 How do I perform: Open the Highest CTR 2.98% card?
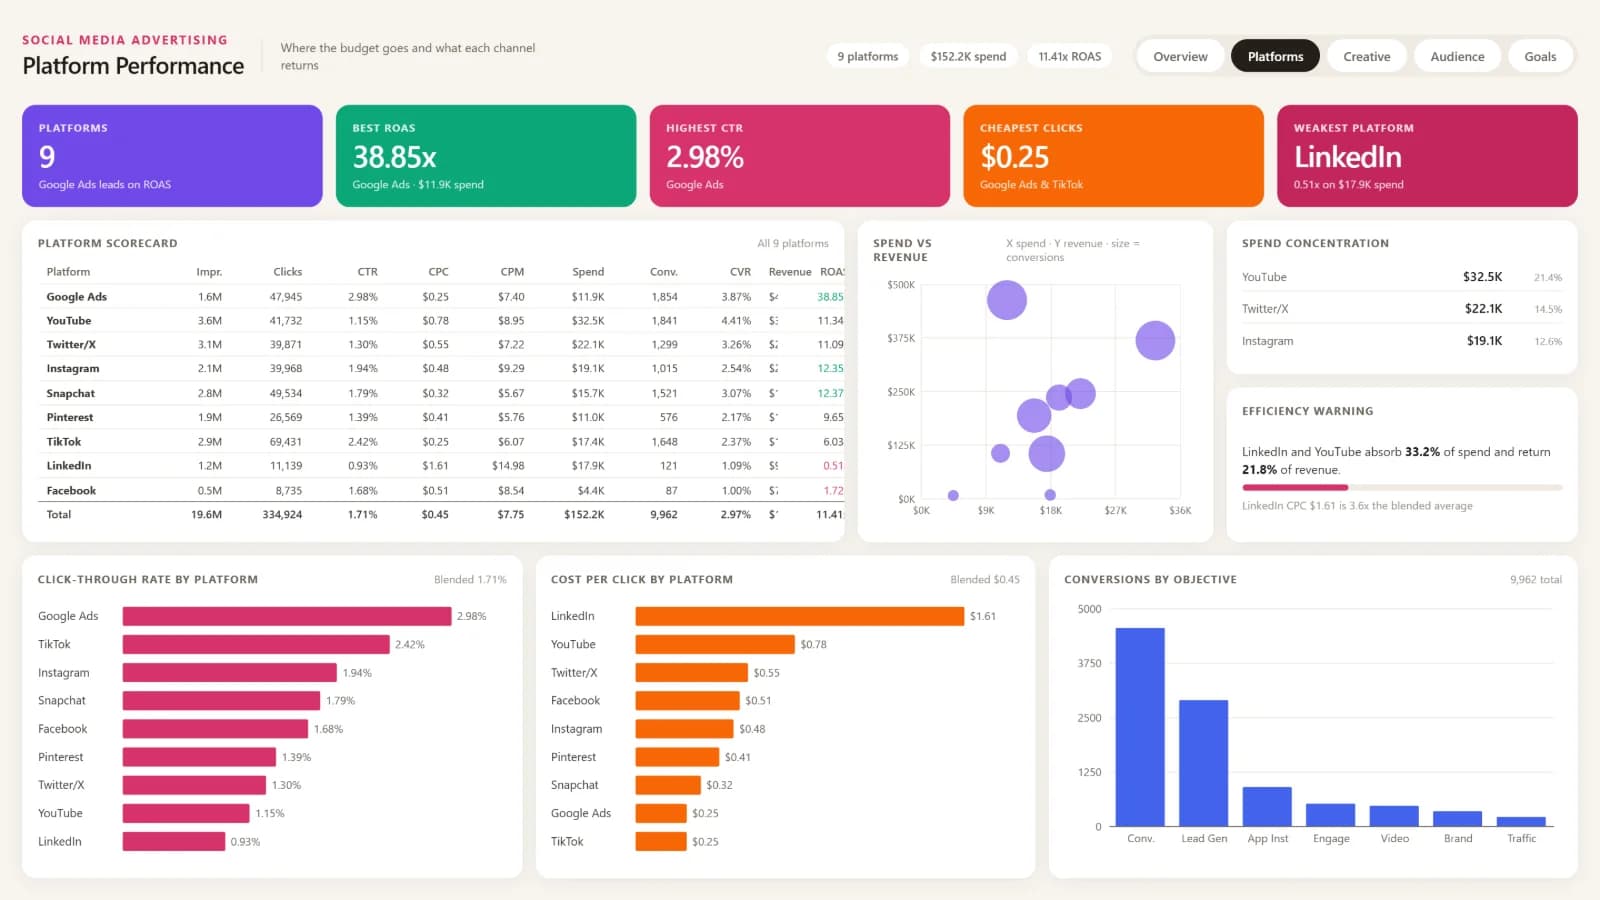pos(800,156)
